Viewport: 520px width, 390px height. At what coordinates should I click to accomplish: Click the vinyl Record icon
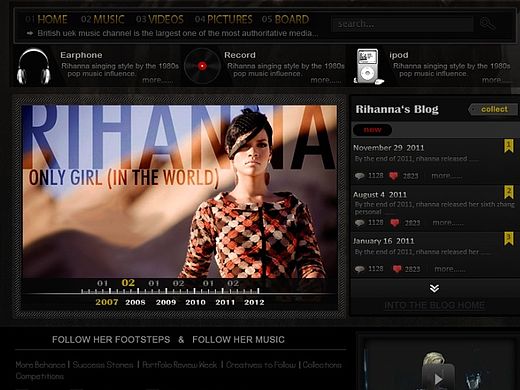pos(202,66)
